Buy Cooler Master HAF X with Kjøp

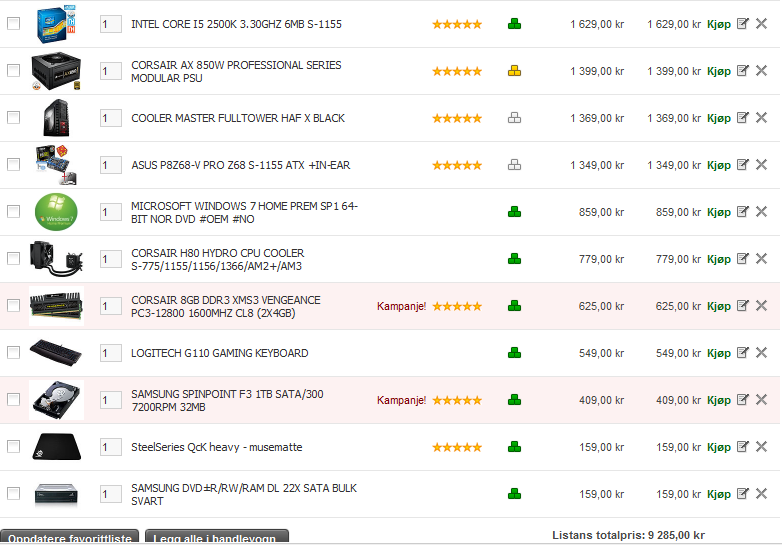coord(719,119)
